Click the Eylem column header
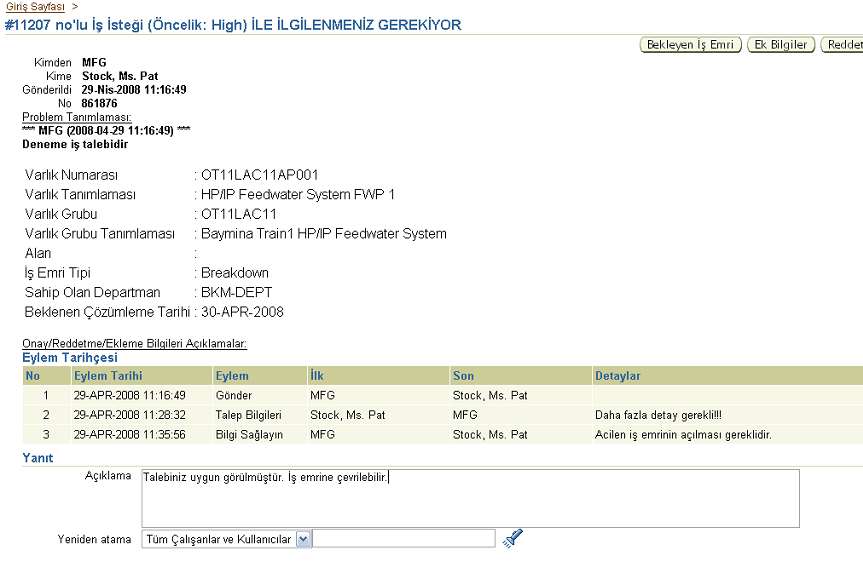The height and width of the screenshot is (574, 863). (232, 376)
